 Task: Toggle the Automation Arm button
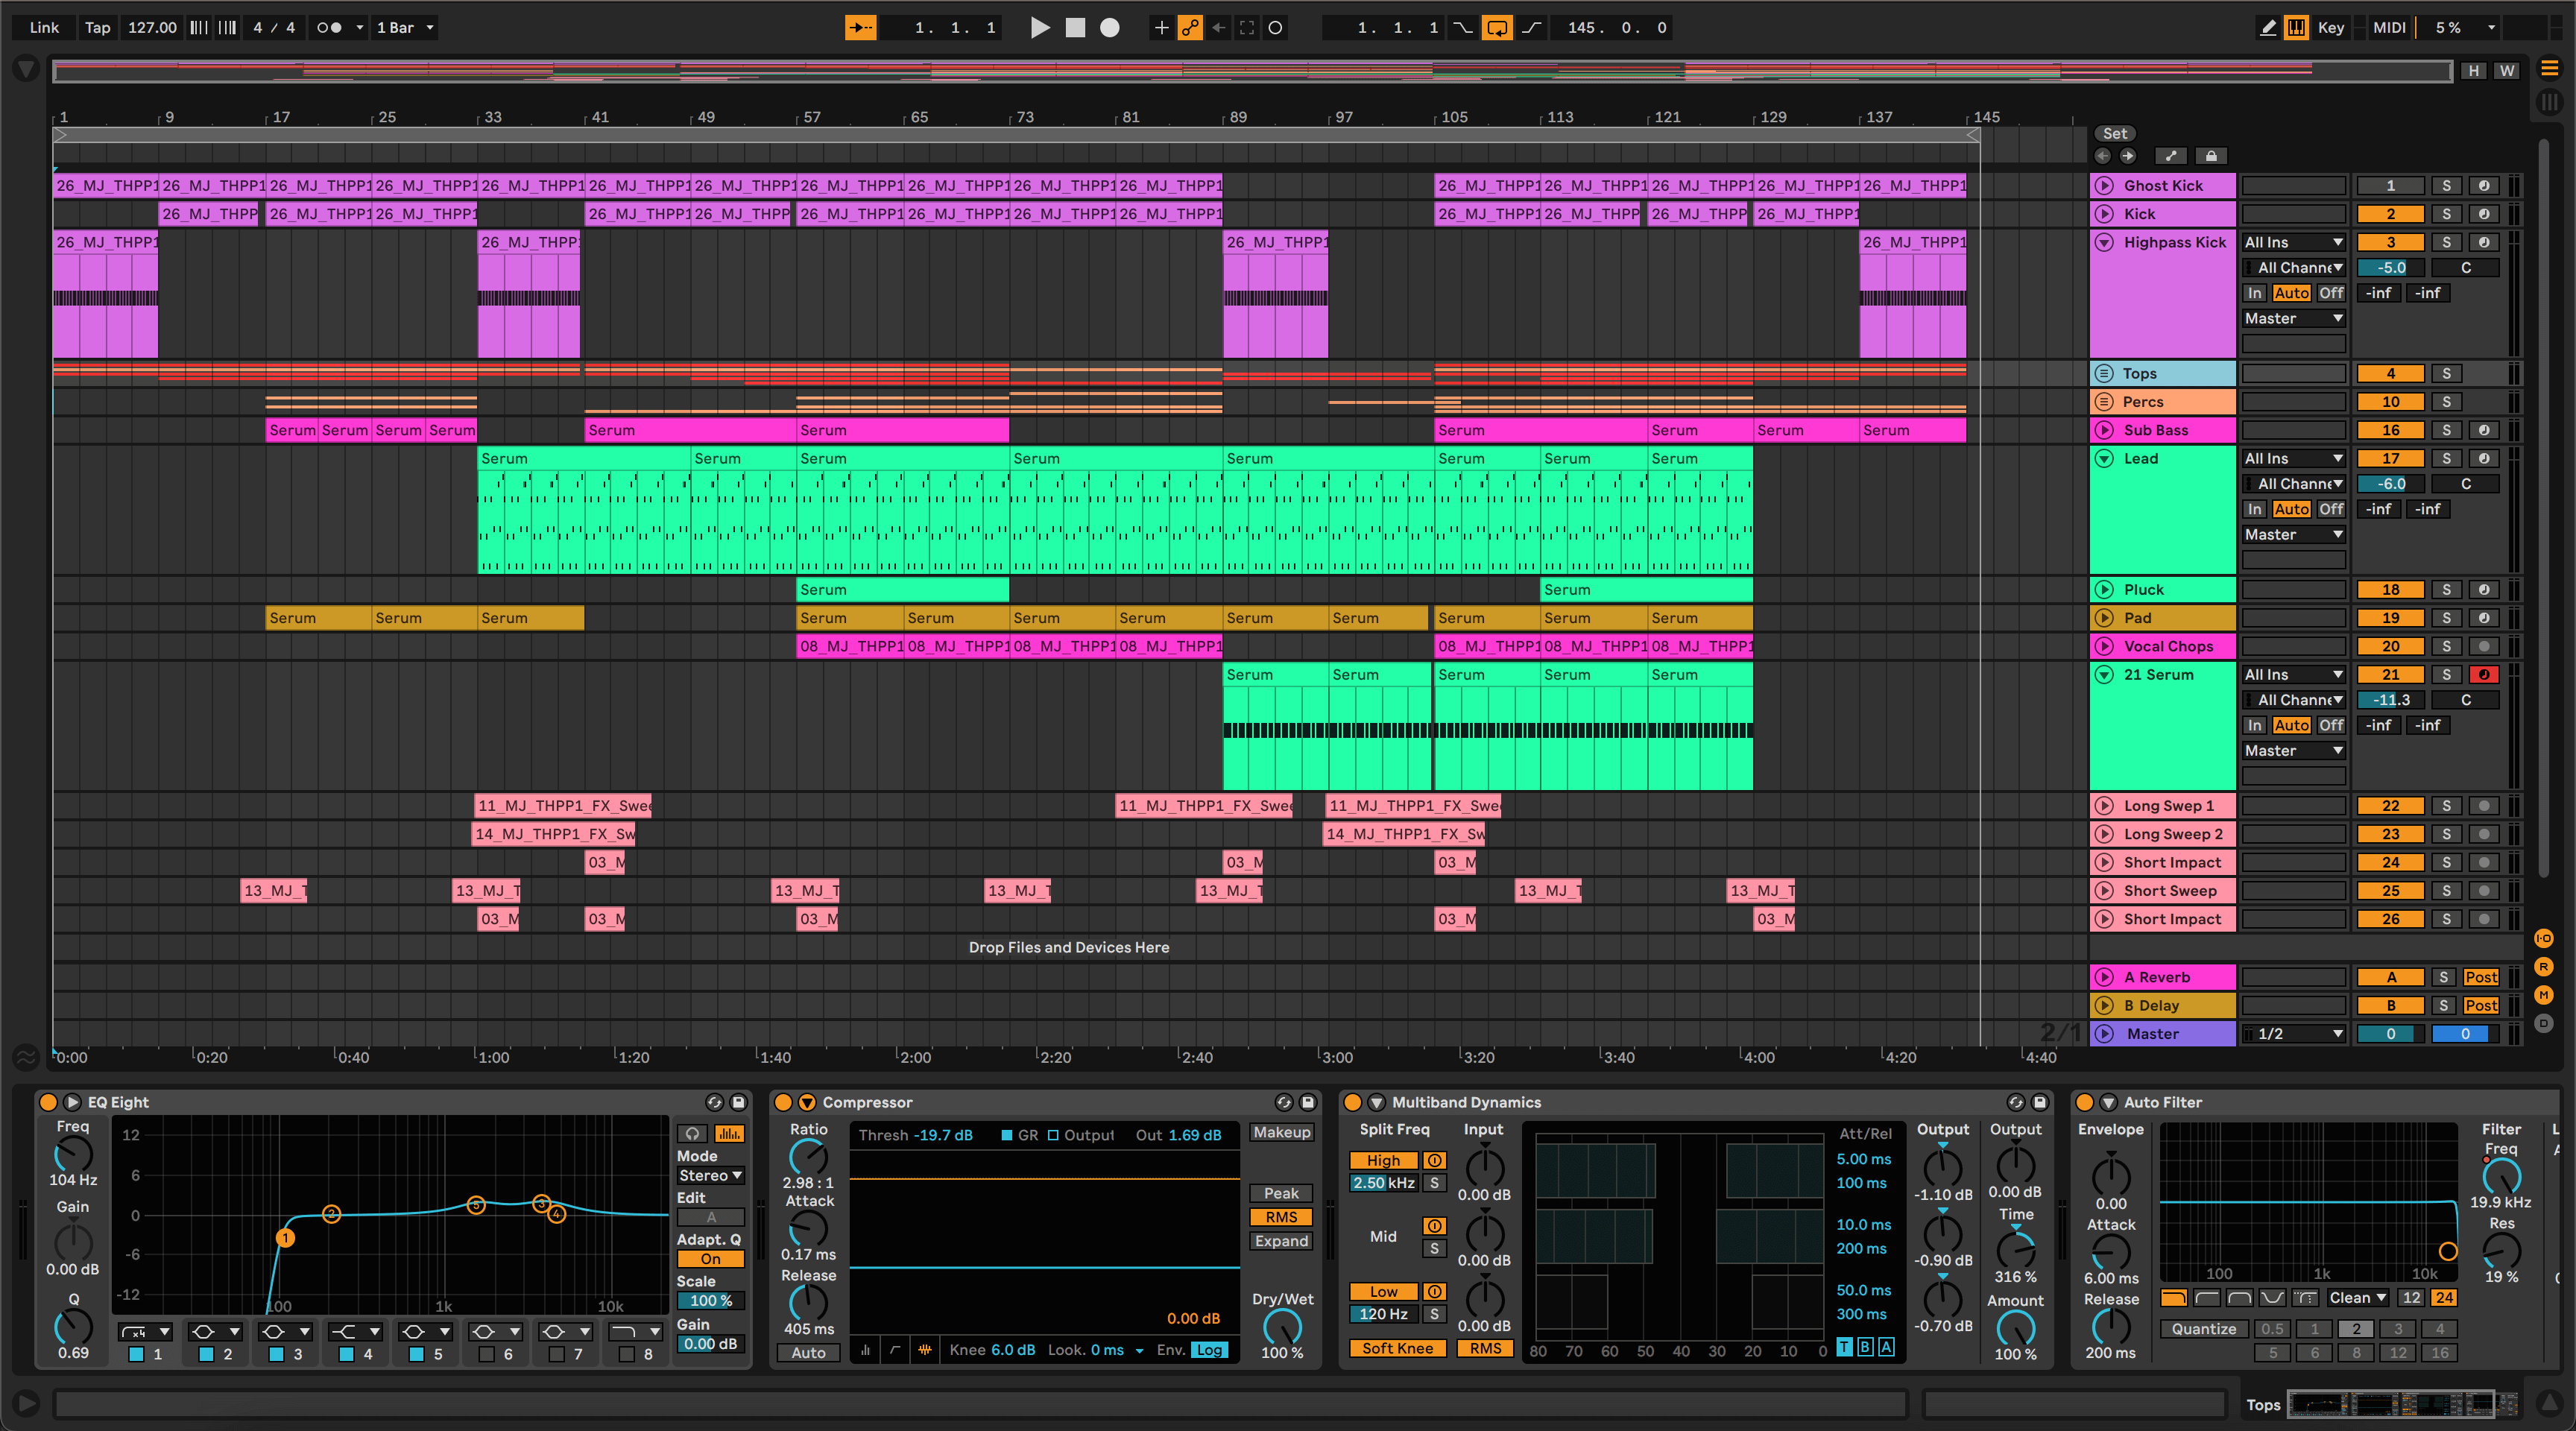pos(1189,28)
